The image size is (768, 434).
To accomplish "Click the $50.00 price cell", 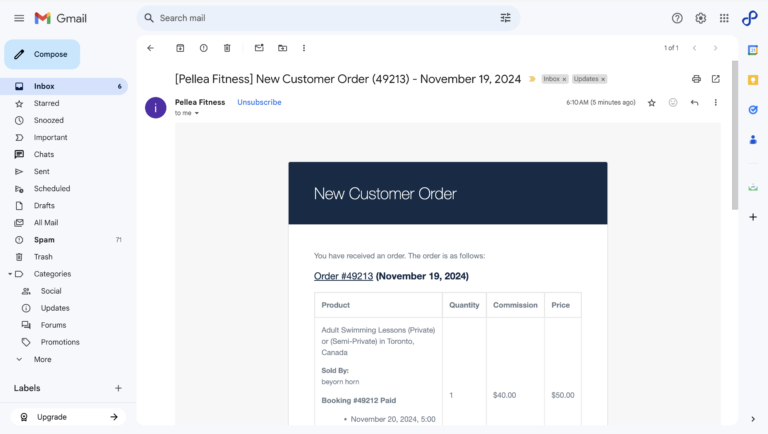I will coord(563,395).
